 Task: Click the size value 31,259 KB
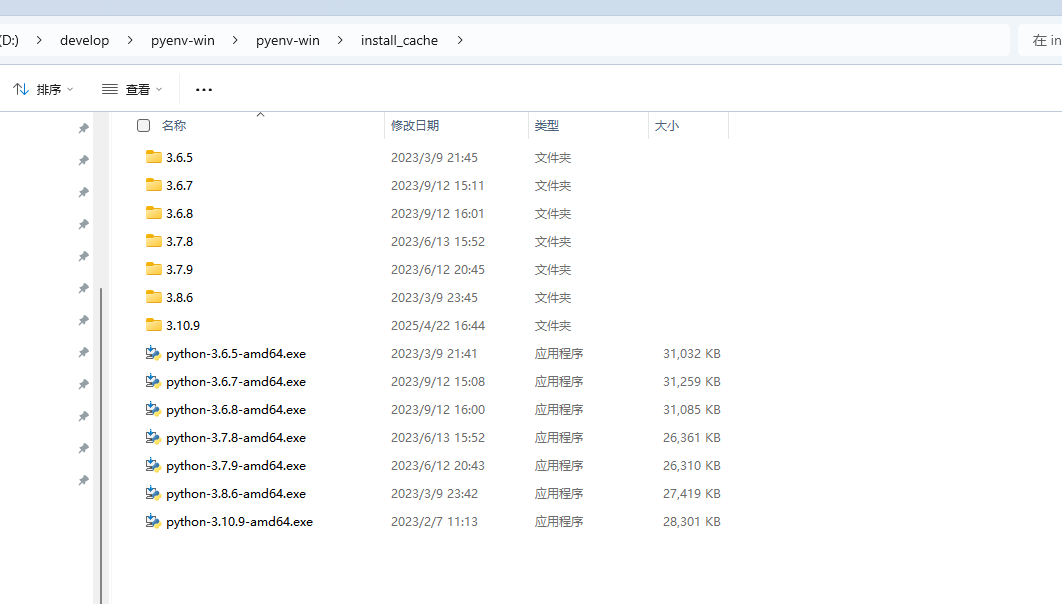(692, 381)
